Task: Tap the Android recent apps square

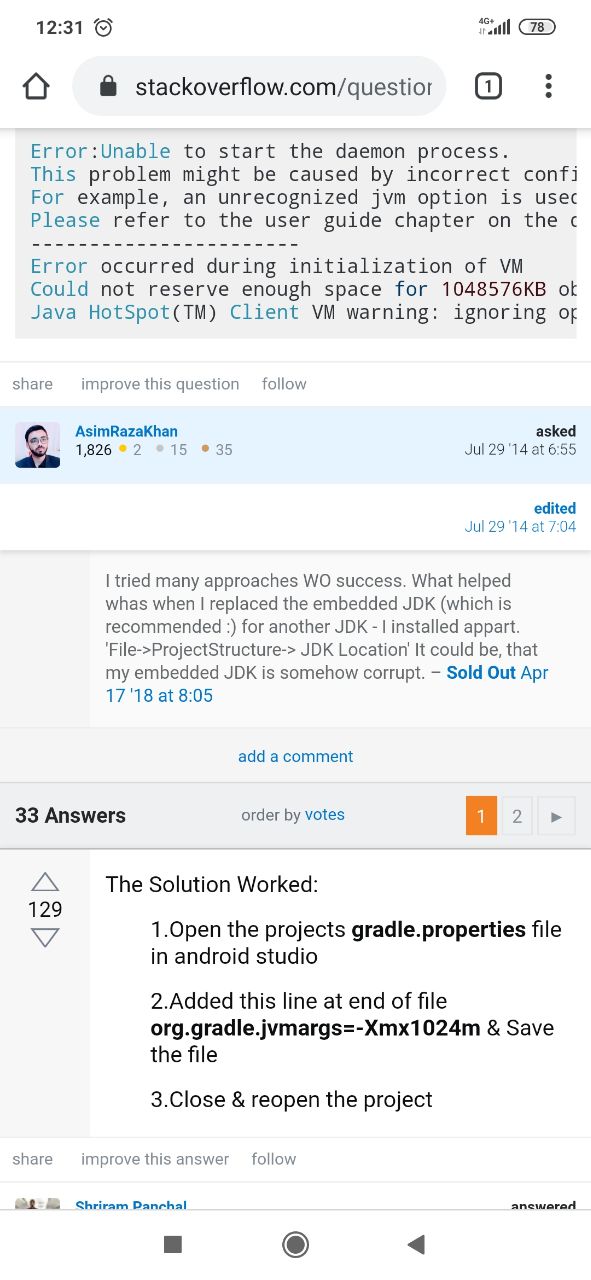Action: [x=173, y=1244]
